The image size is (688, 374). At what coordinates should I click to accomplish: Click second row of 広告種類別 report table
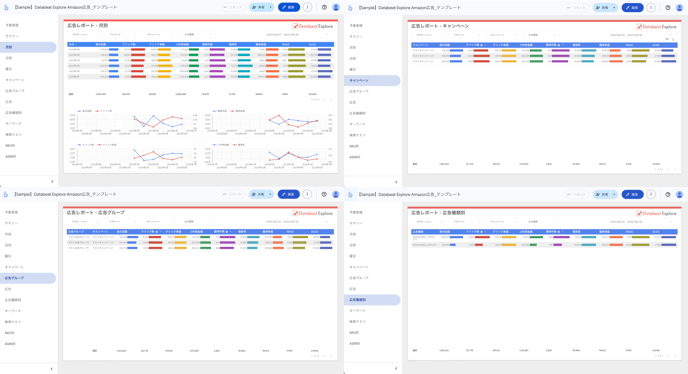(x=544, y=245)
